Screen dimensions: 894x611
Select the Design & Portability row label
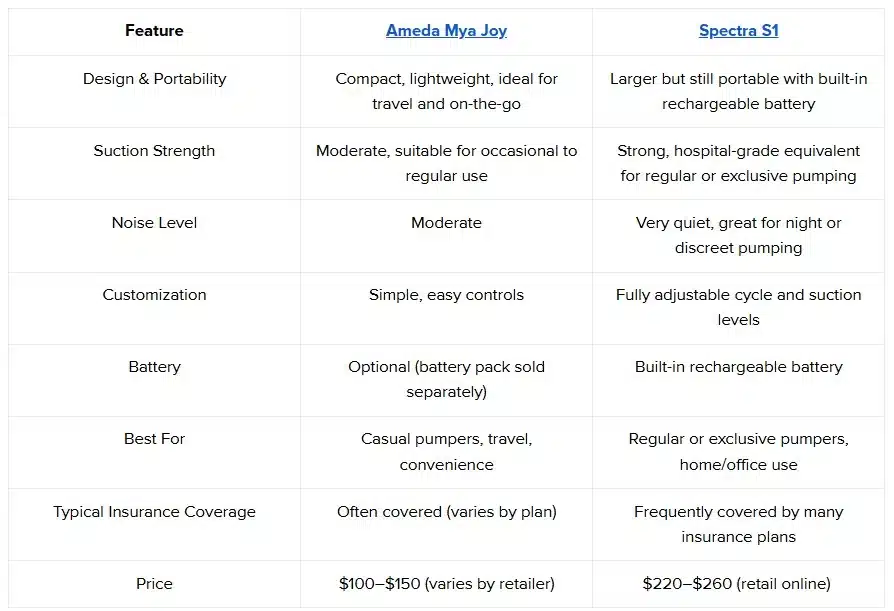(x=154, y=79)
